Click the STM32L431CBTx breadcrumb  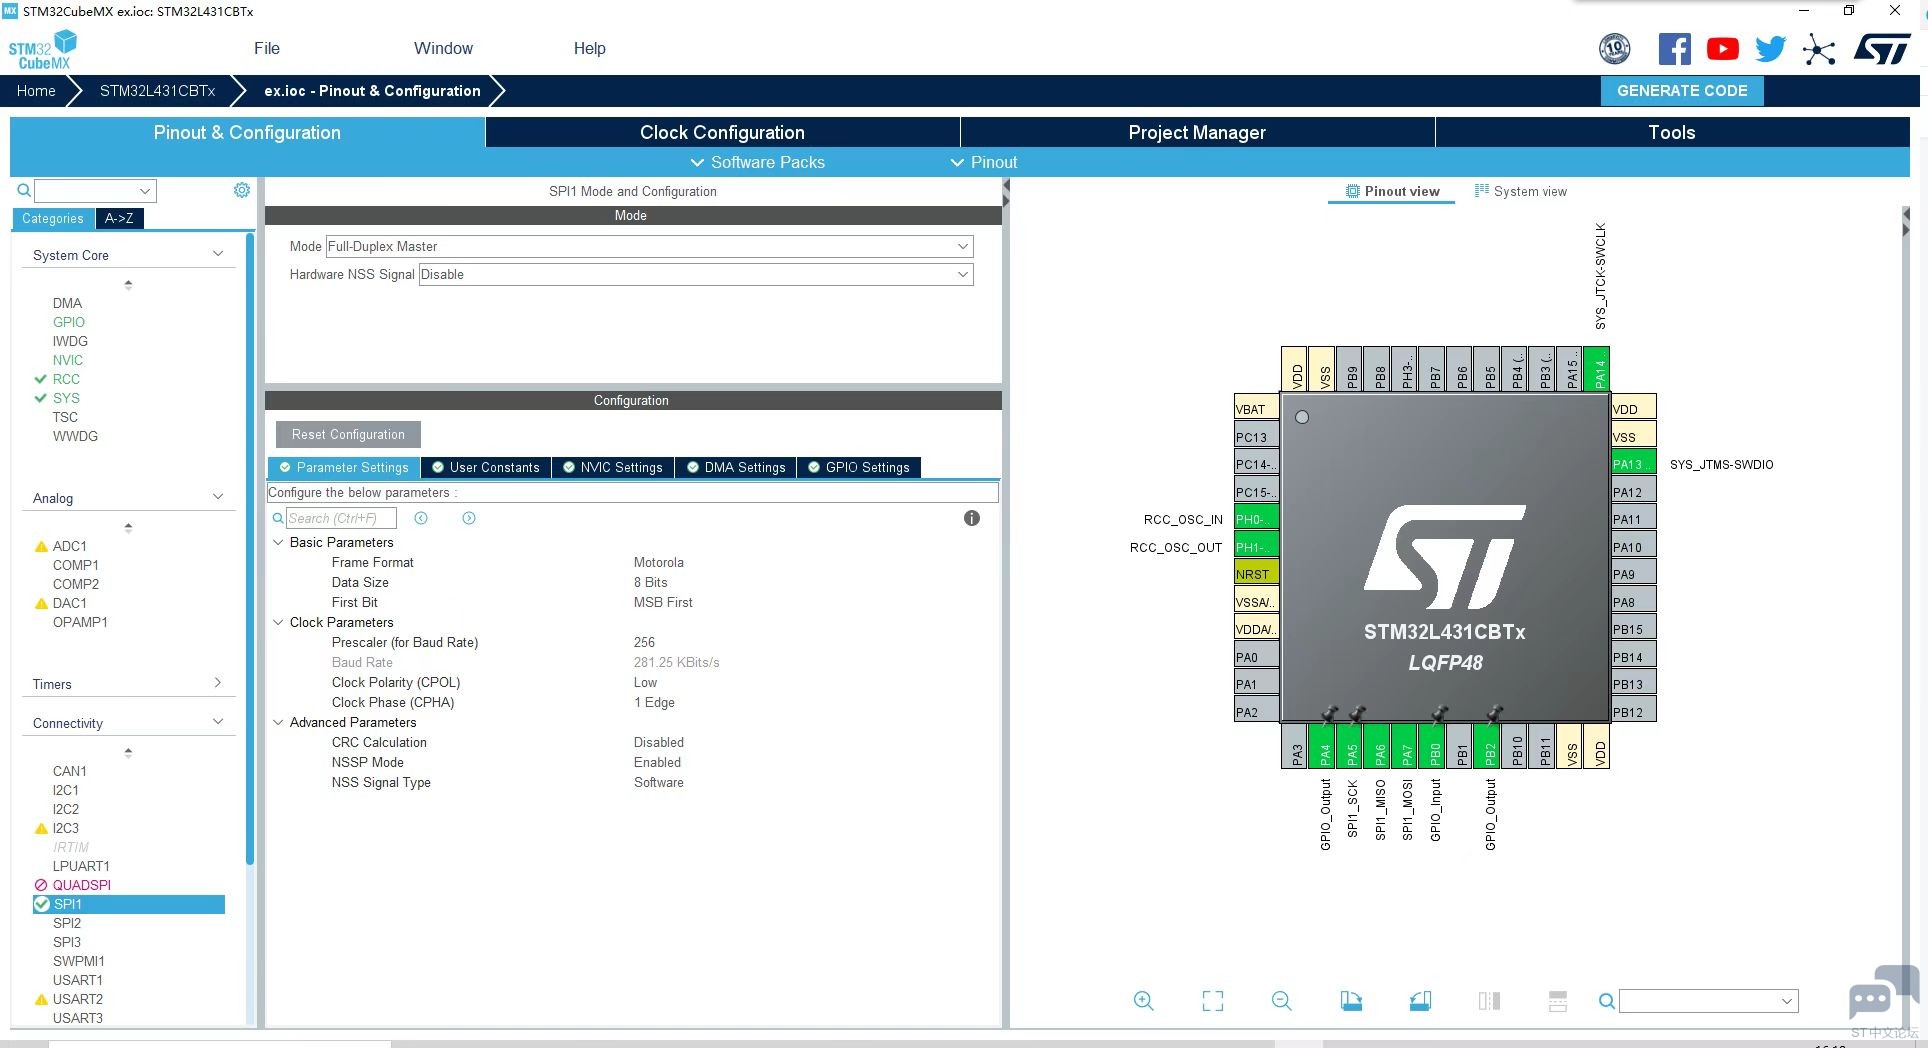tap(157, 90)
